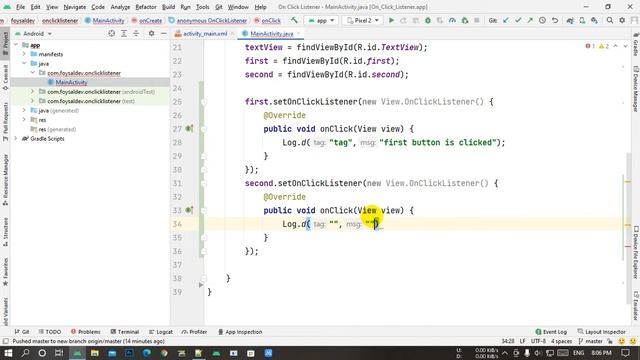Image resolution: width=640 pixels, height=360 pixels.
Task: Expand com.foysaldev.onclicklistener (androidTest) package
Action: coord(32,91)
